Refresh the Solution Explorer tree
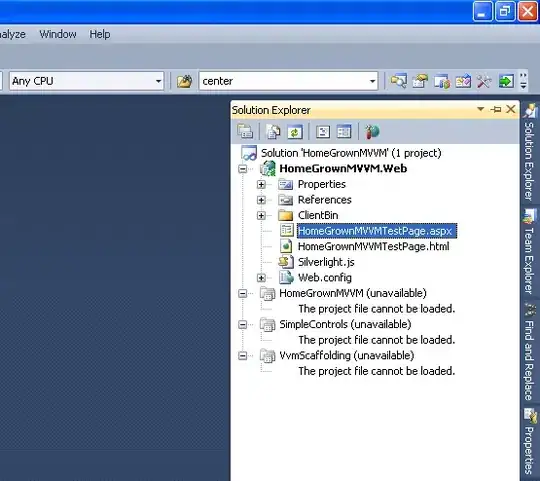This screenshot has height=481, width=540. pos(294,132)
